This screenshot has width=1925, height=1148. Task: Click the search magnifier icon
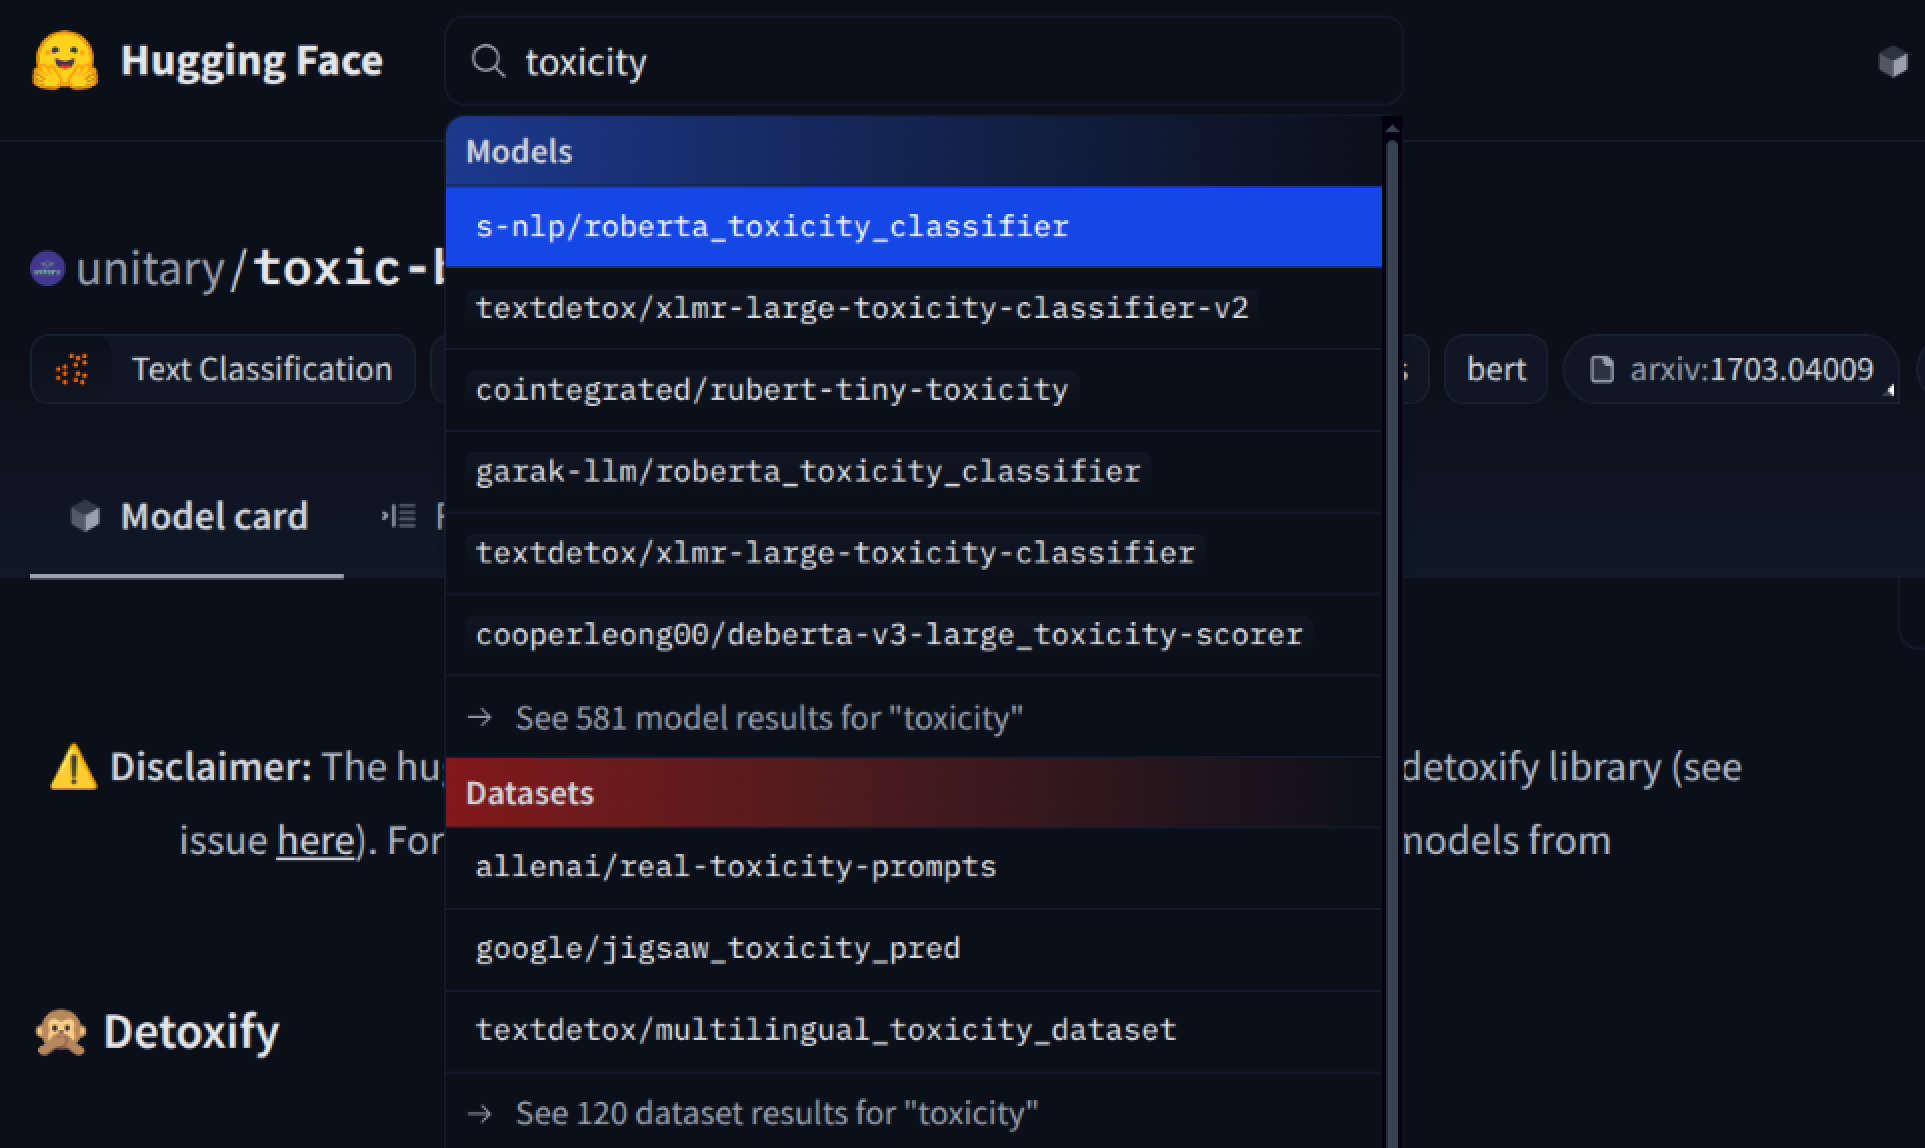coord(488,61)
